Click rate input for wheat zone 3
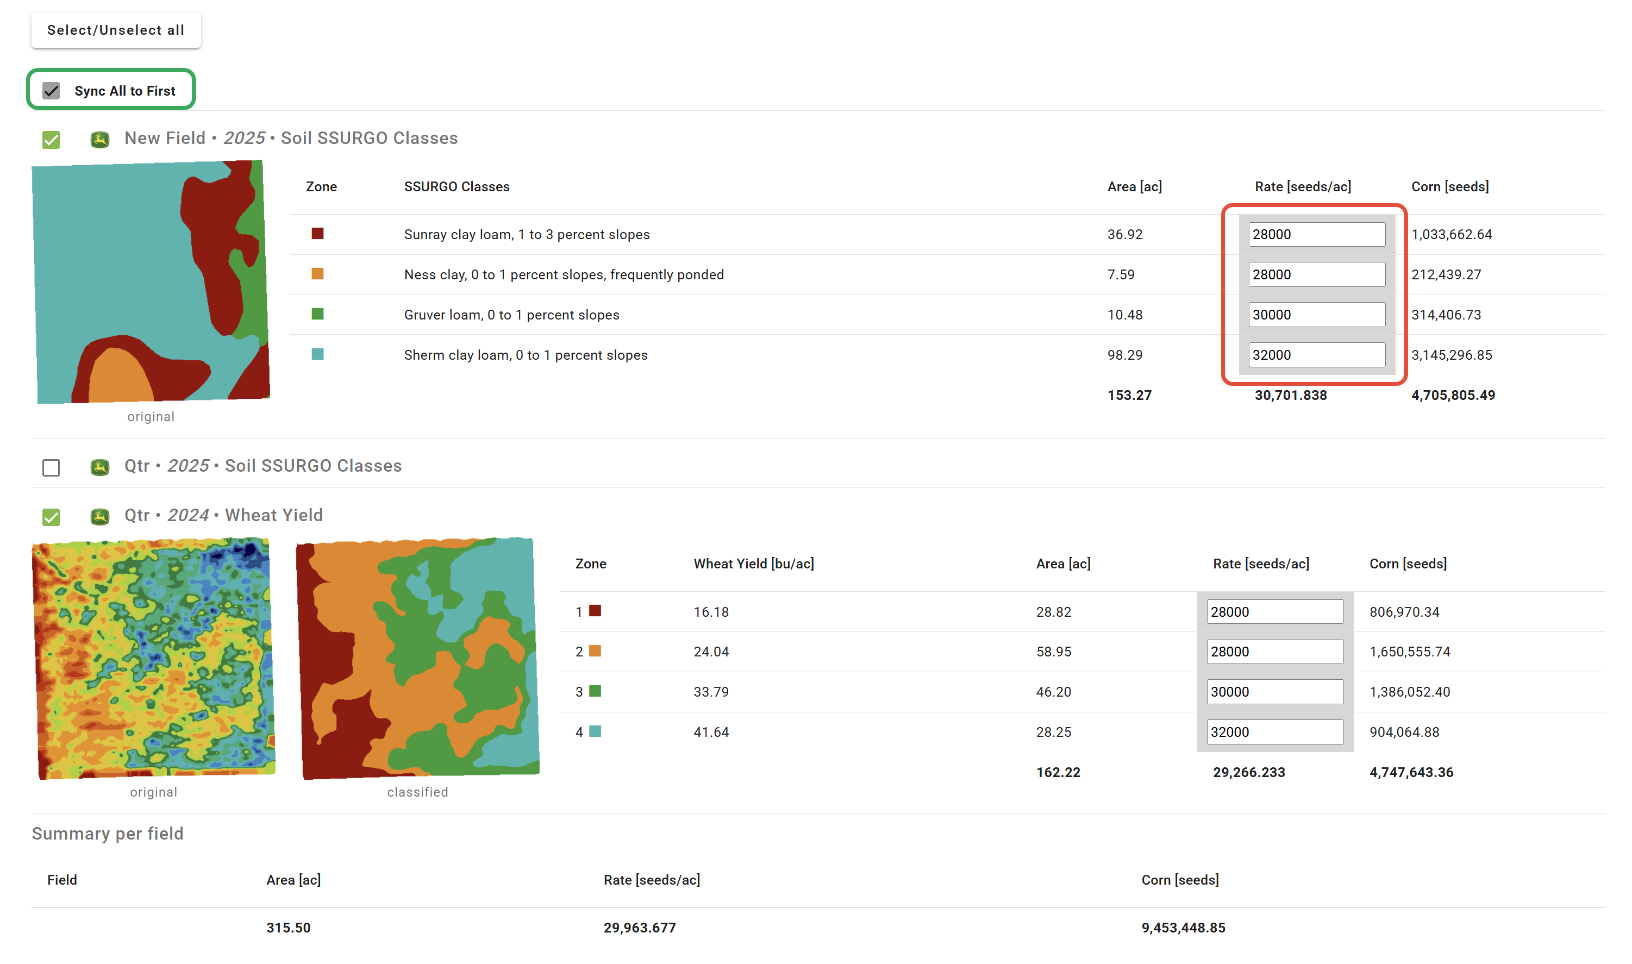The width and height of the screenshot is (1632, 964). click(1274, 692)
